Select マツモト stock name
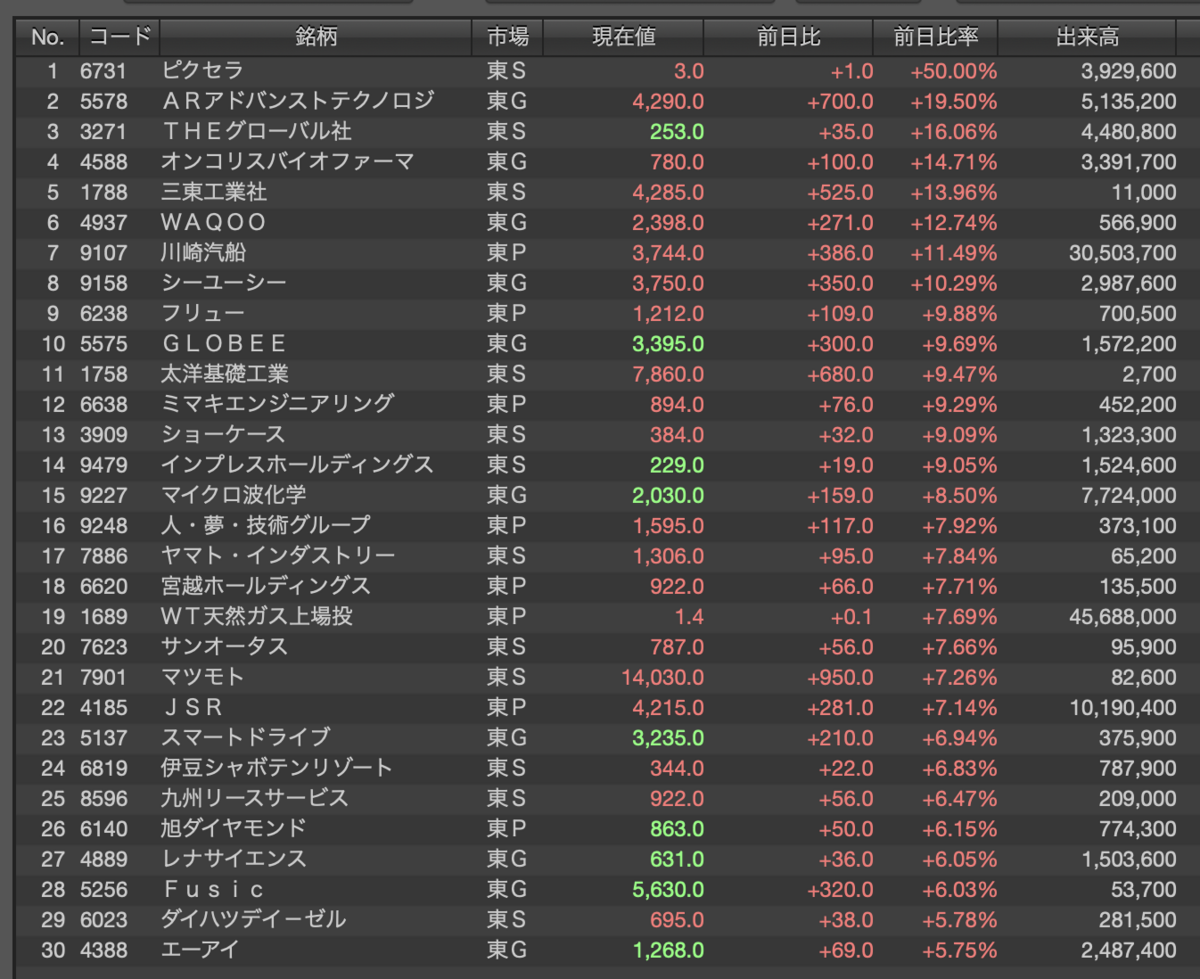The image size is (1200, 979). (203, 677)
